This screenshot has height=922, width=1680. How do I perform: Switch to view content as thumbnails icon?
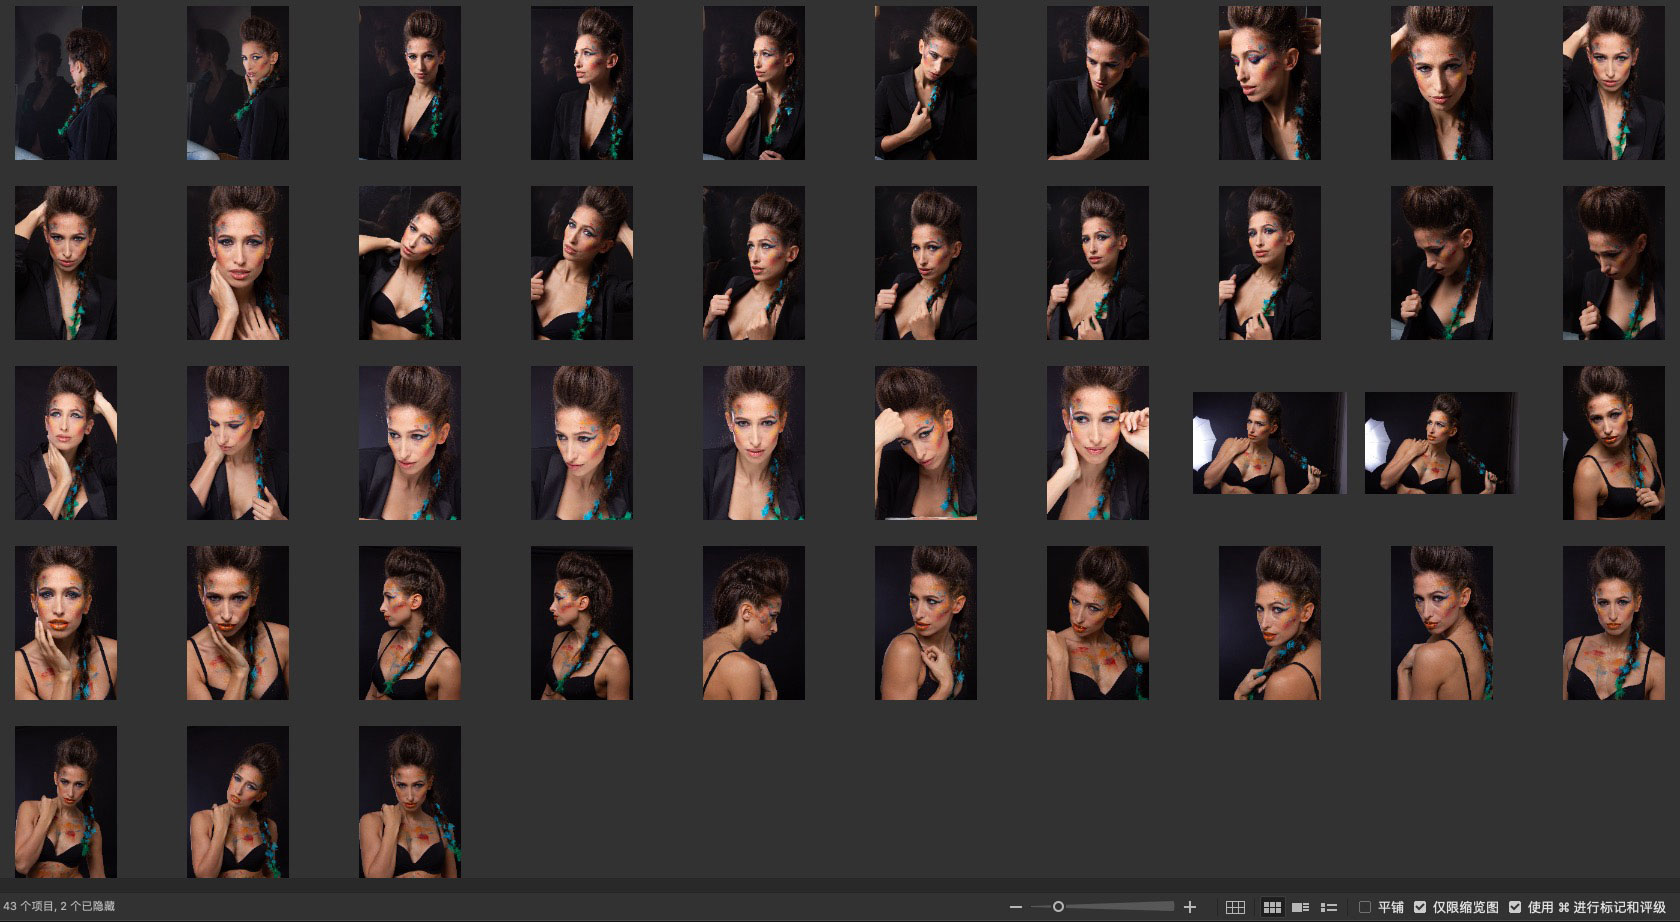pos(1272,907)
